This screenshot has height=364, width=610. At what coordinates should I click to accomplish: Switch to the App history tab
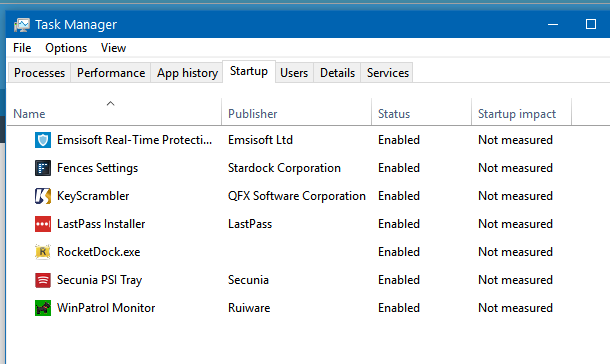pos(187,73)
